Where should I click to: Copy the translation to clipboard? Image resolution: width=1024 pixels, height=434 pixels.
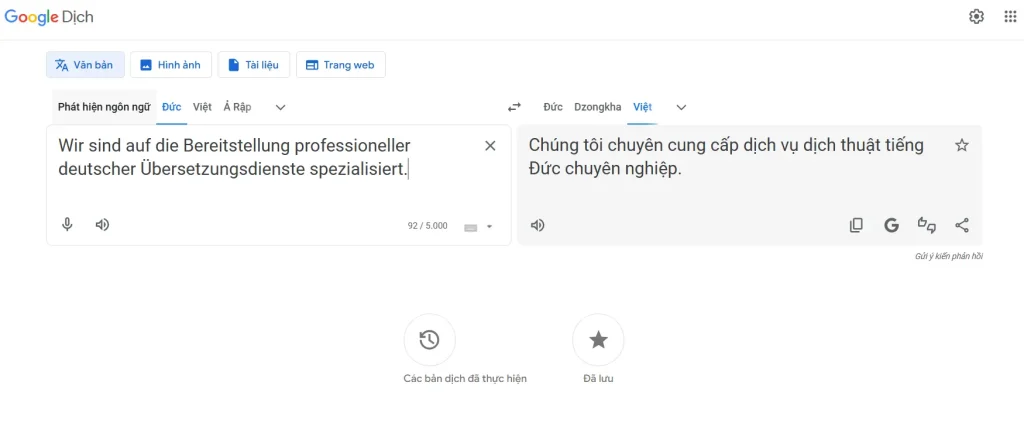tap(856, 225)
